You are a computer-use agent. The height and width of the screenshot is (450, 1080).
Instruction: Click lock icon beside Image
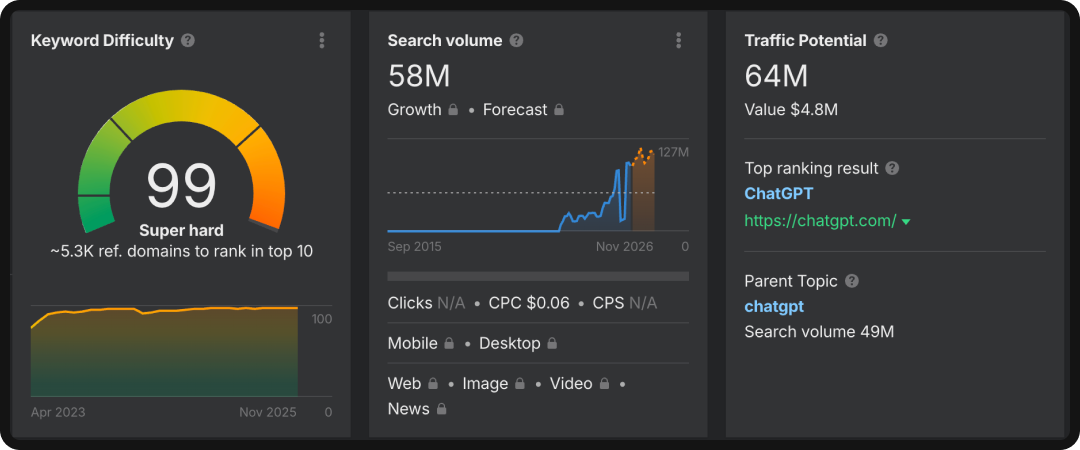[x=520, y=383]
